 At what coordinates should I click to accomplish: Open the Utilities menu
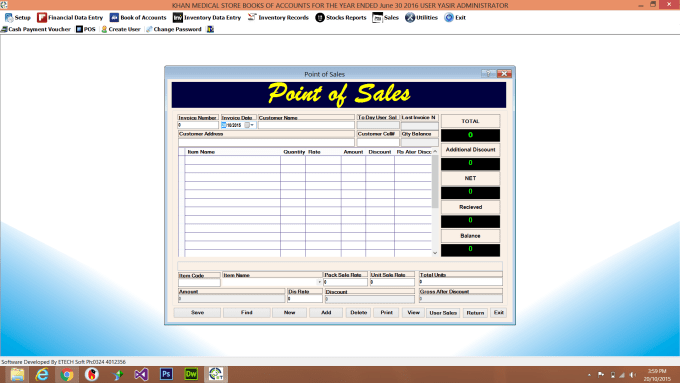(x=422, y=17)
